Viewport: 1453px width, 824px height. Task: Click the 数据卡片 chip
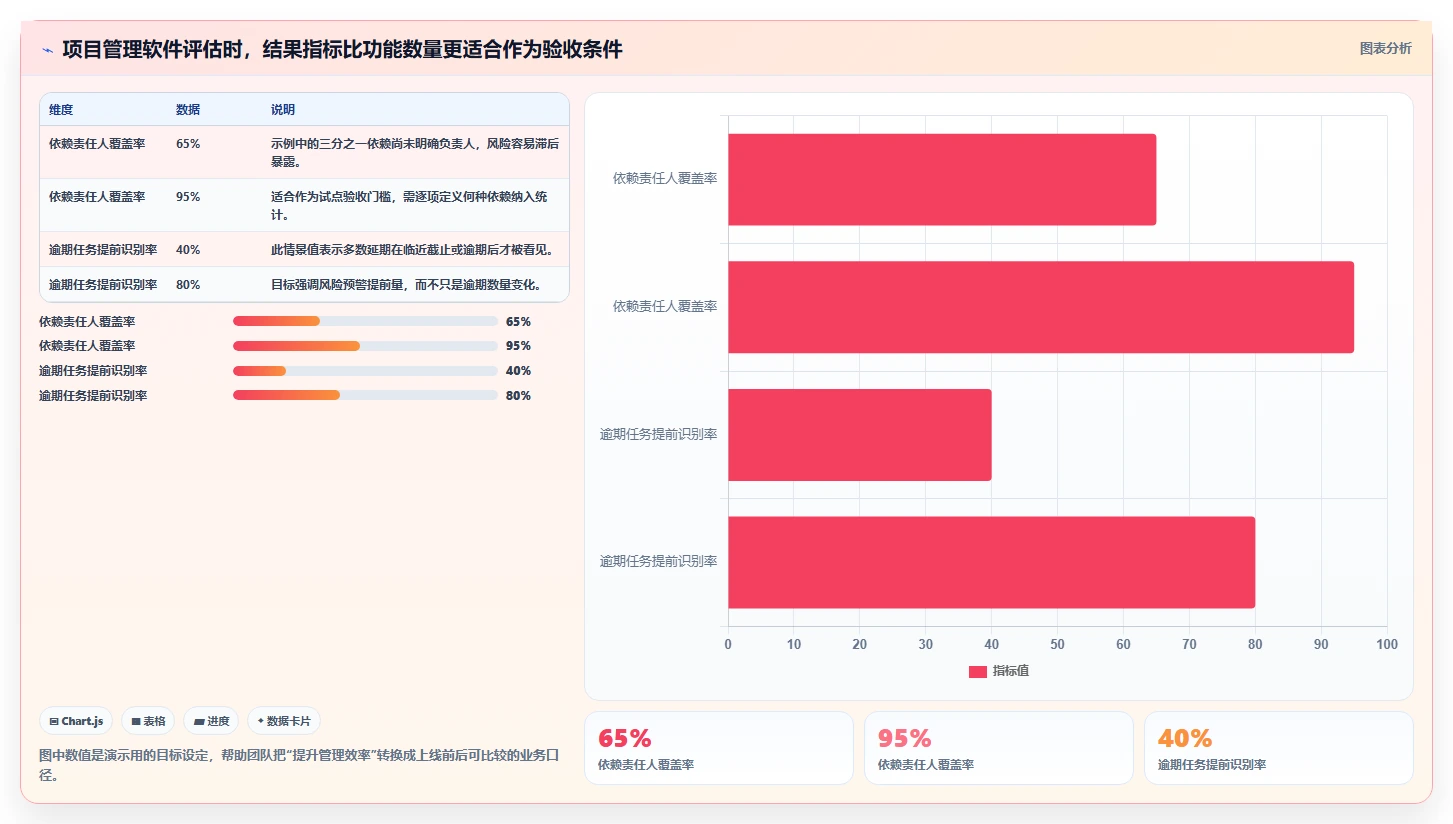[284, 721]
